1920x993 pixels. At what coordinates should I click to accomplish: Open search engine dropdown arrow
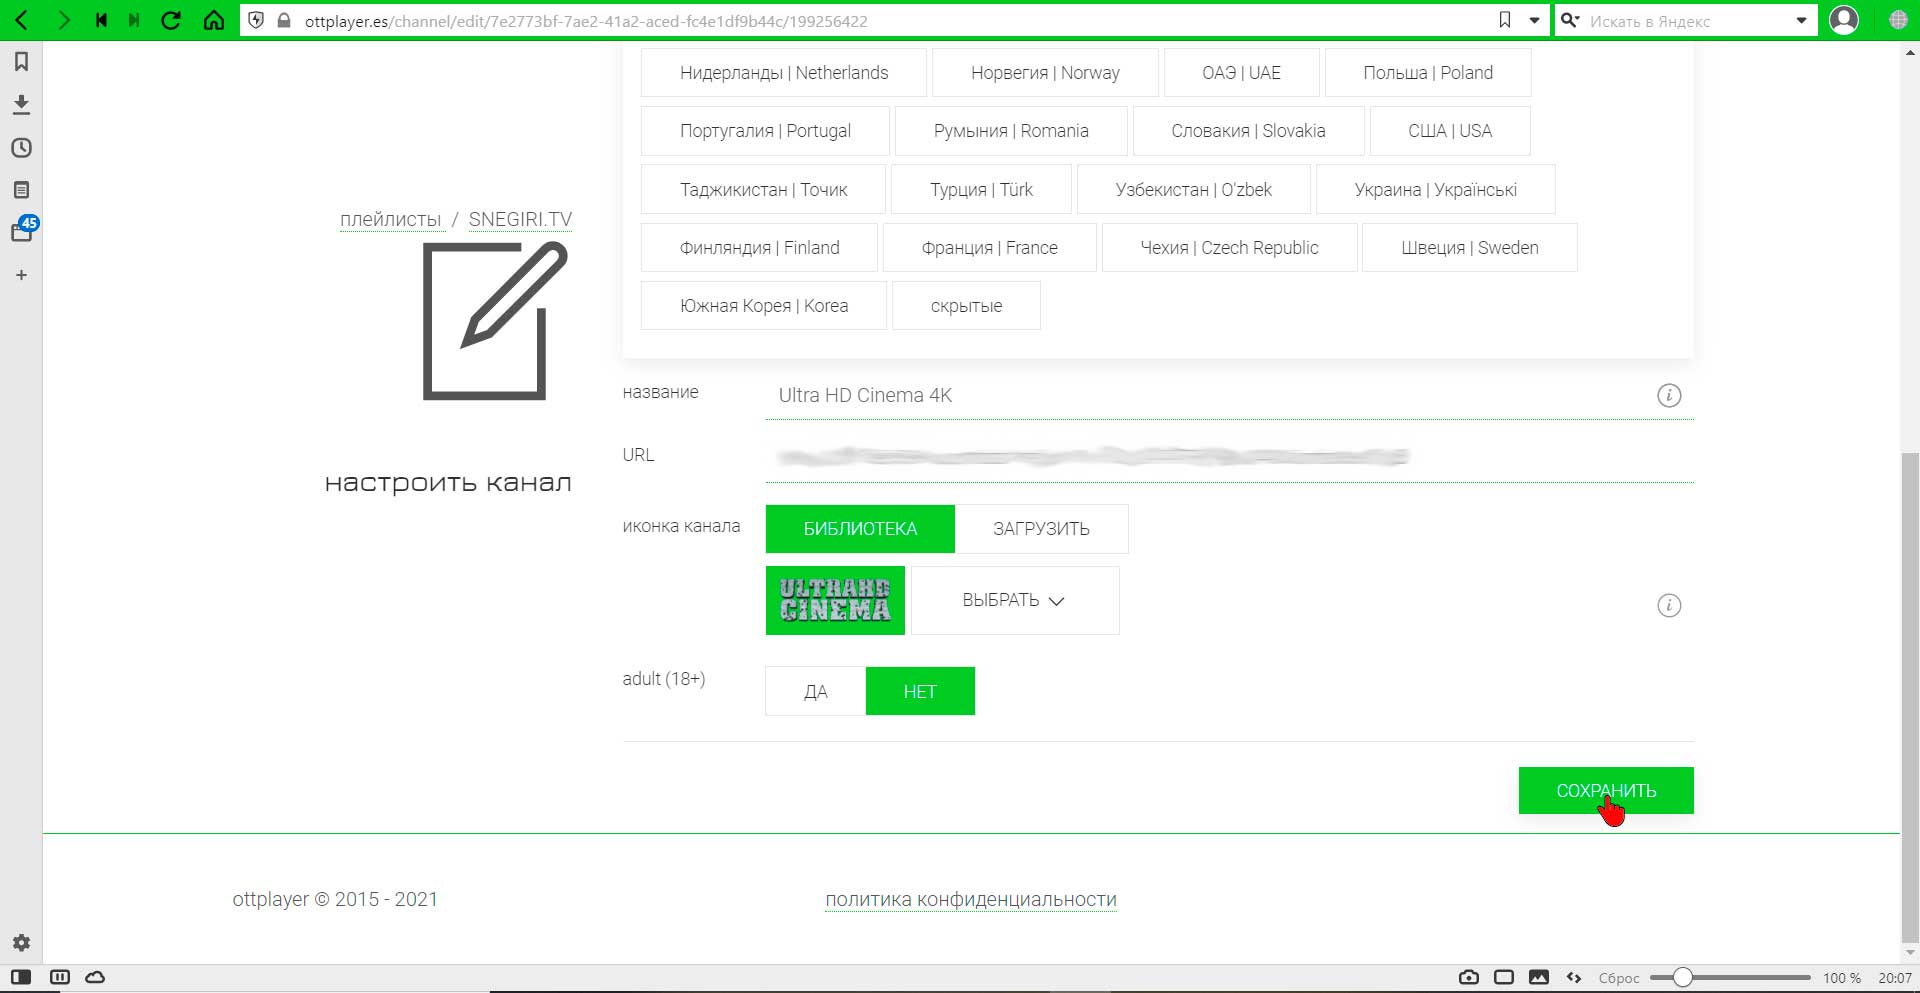pos(1801,20)
